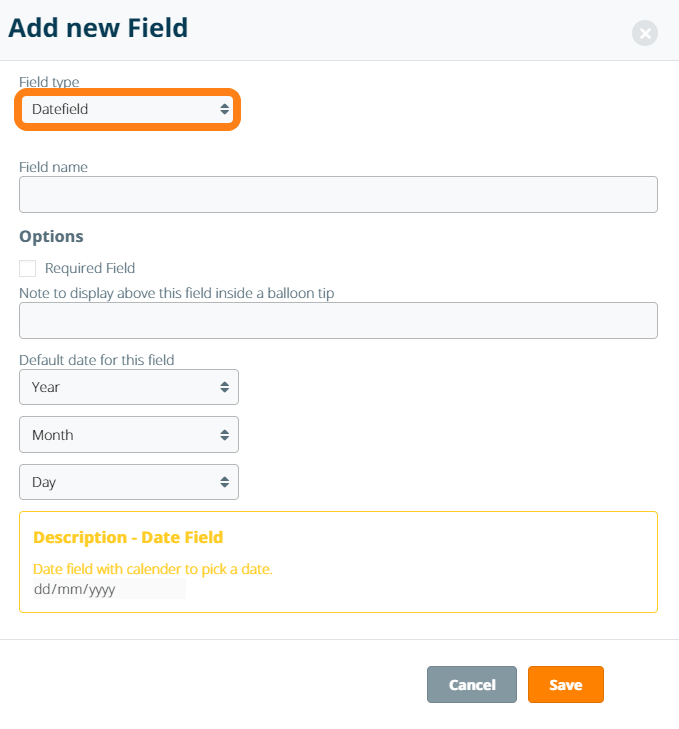Click the arrows icon on the Year selector
Image resolution: width=679 pixels, height=729 pixels.
[225, 387]
